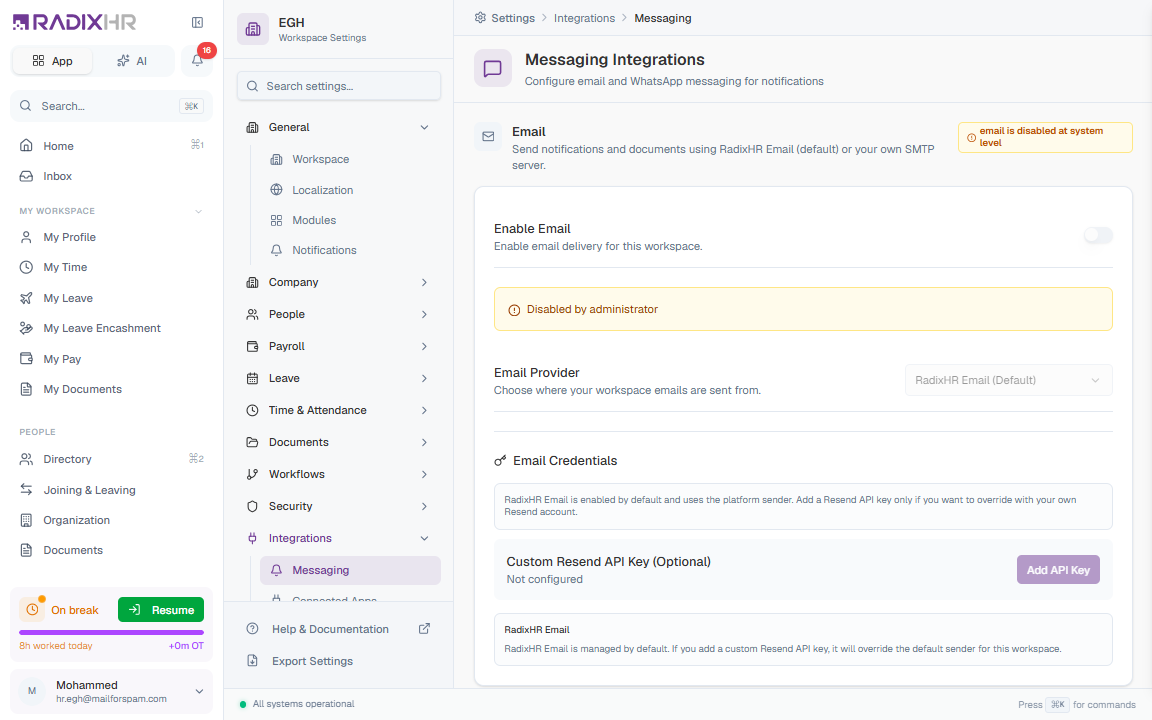Click the settings gear icon in breadcrumb
This screenshot has height=720, width=1152.
480,18
